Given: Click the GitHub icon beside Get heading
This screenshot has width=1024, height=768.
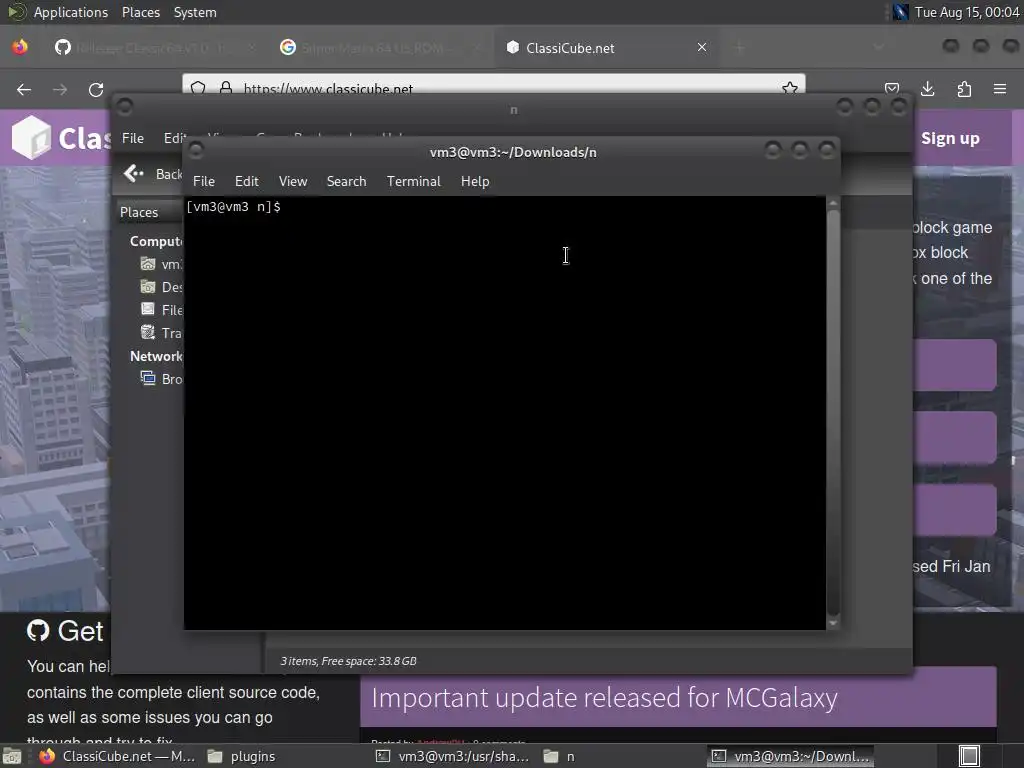Looking at the screenshot, I should tap(38, 631).
